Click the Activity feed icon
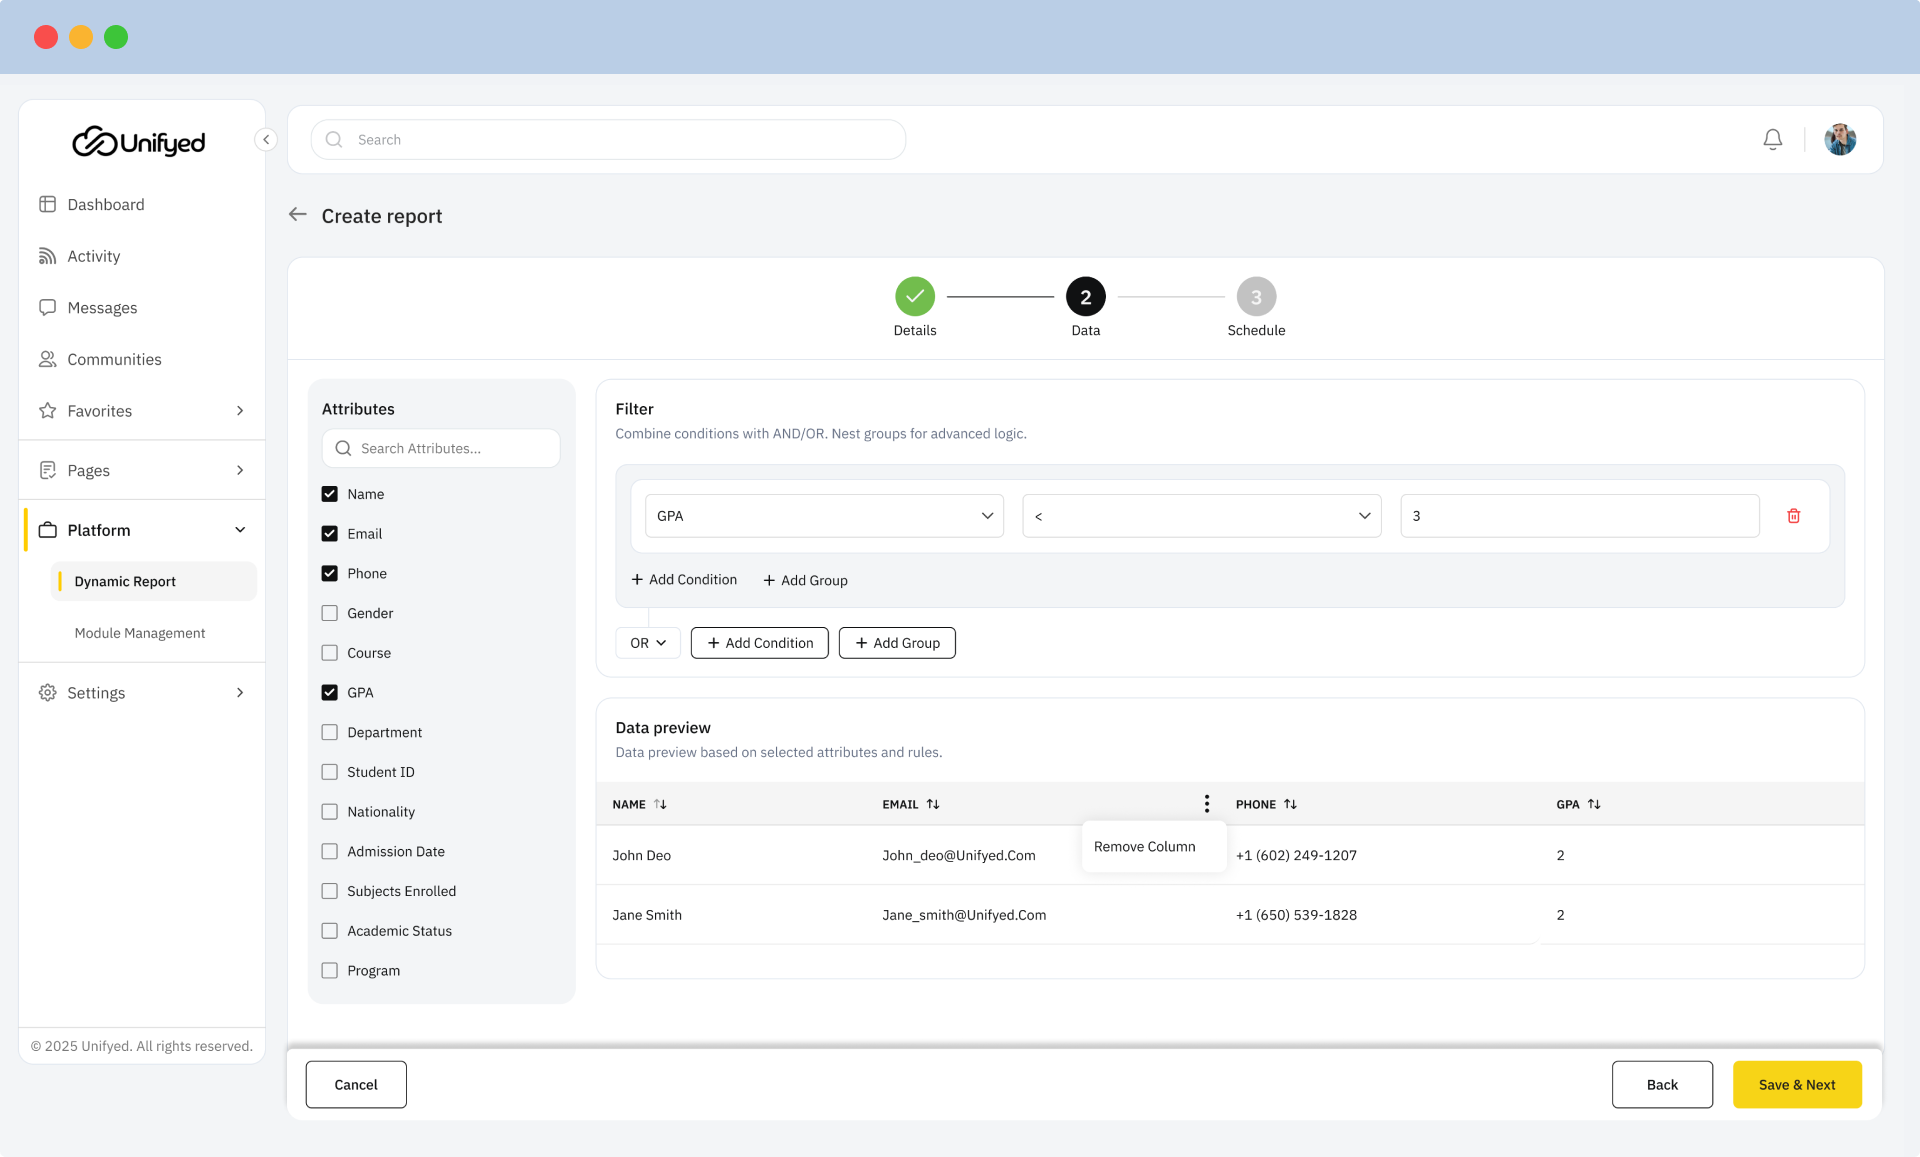 click(47, 256)
